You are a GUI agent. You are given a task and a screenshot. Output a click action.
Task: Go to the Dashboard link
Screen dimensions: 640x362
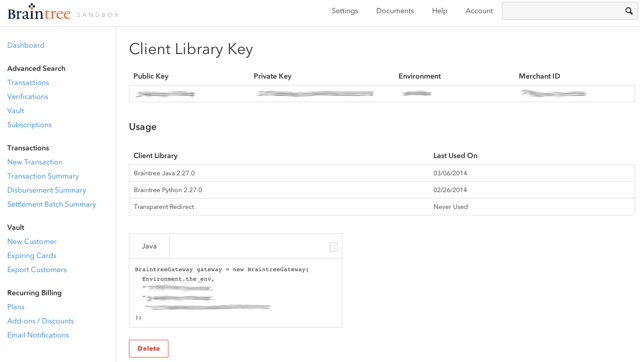click(x=26, y=45)
